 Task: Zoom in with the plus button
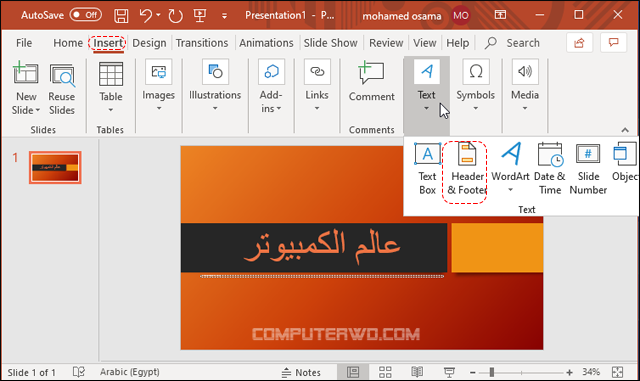tap(569, 372)
